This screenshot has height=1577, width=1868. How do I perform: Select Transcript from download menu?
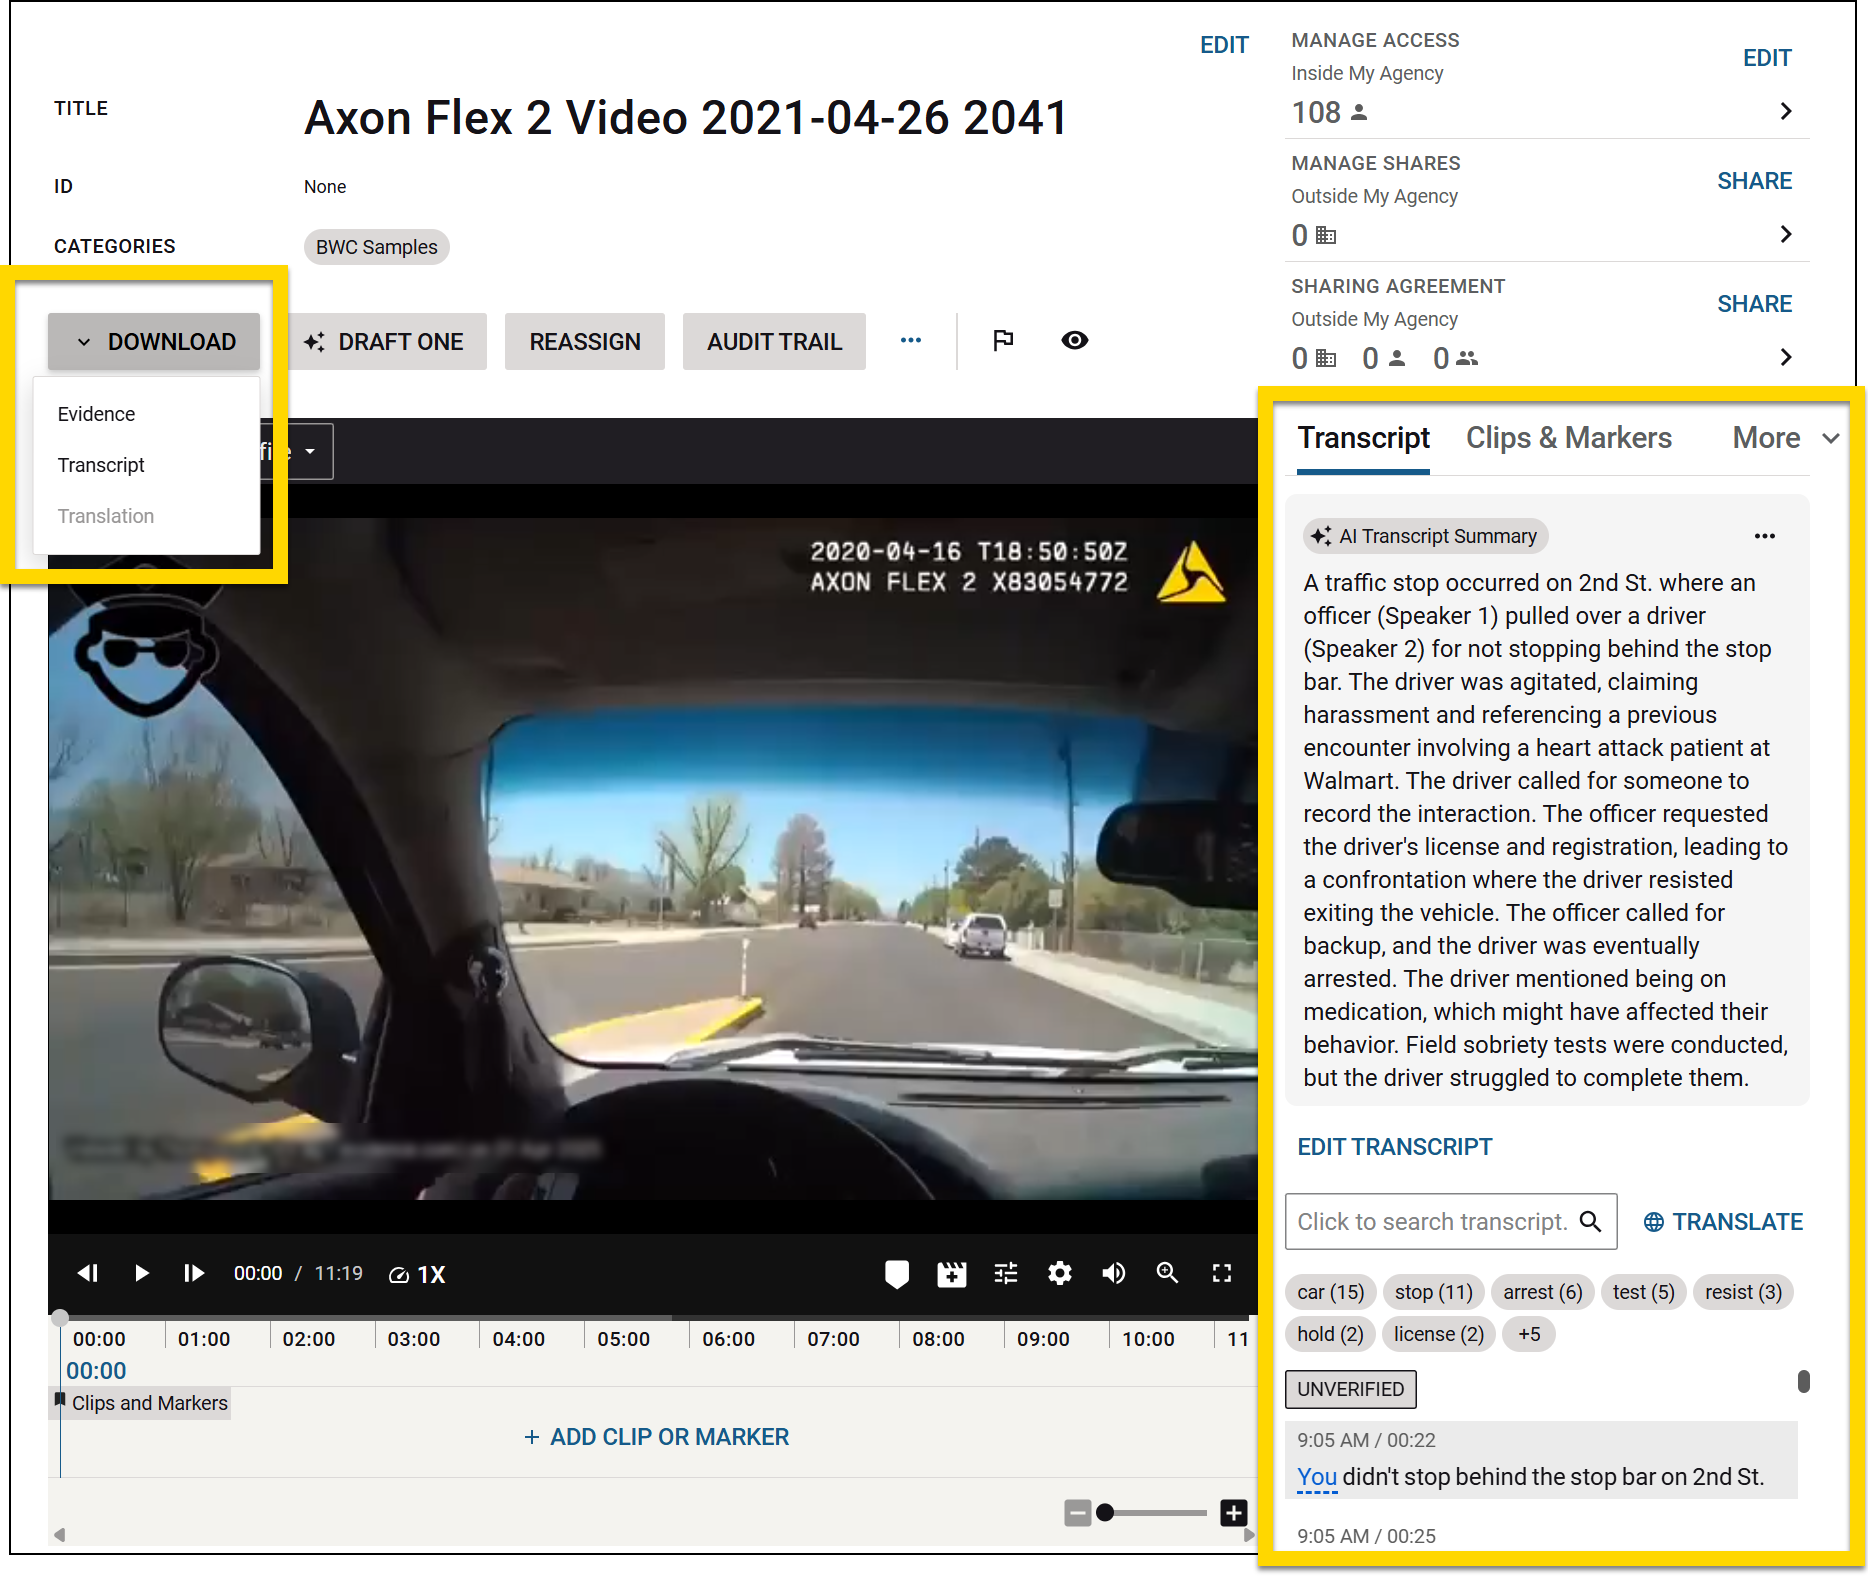coord(101,465)
